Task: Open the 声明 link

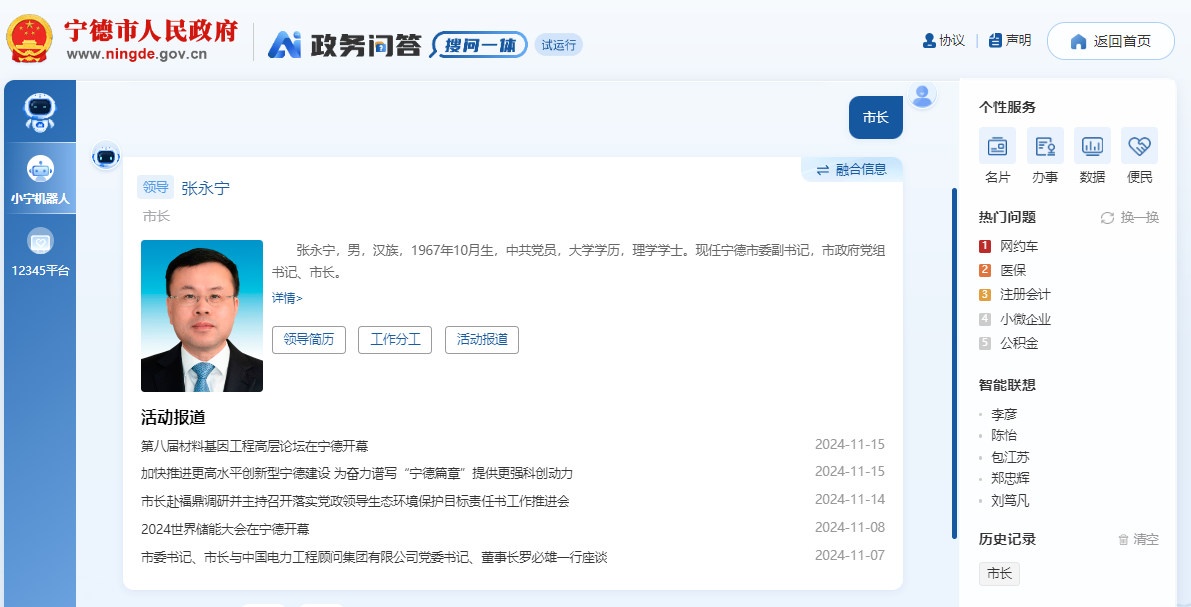Action: click(x=1010, y=41)
